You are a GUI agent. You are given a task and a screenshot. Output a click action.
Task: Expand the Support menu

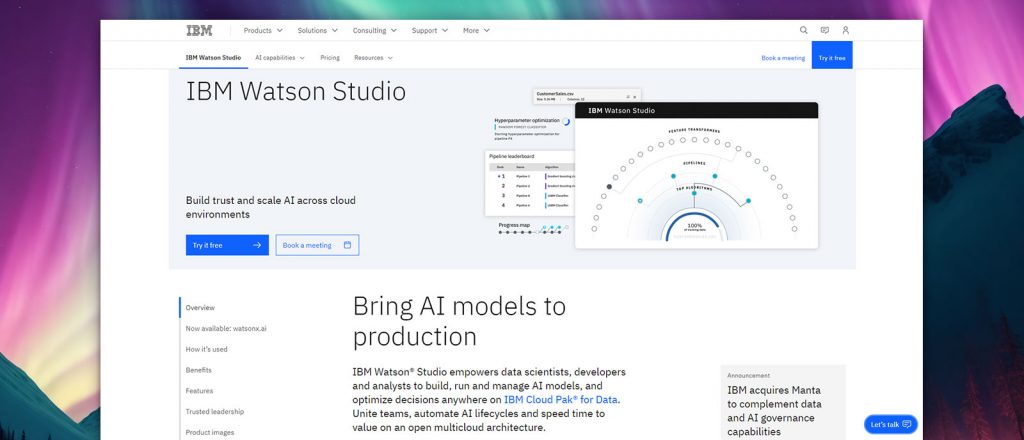[x=430, y=30]
